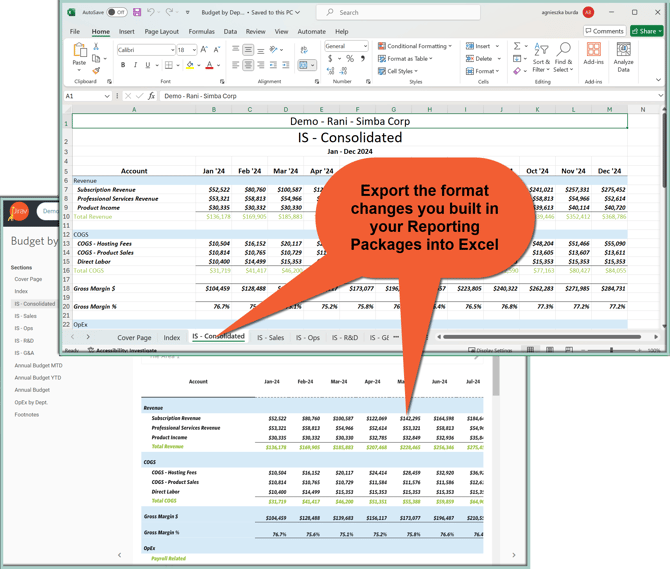Open the Page Layout ribbon tab
Viewport: 670px width, 569px height.
(161, 32)
